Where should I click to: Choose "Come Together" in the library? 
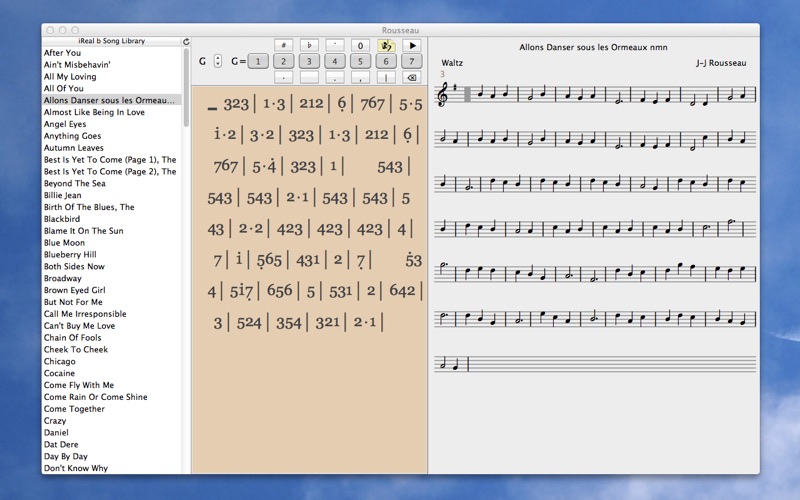[x=74, y=409]
